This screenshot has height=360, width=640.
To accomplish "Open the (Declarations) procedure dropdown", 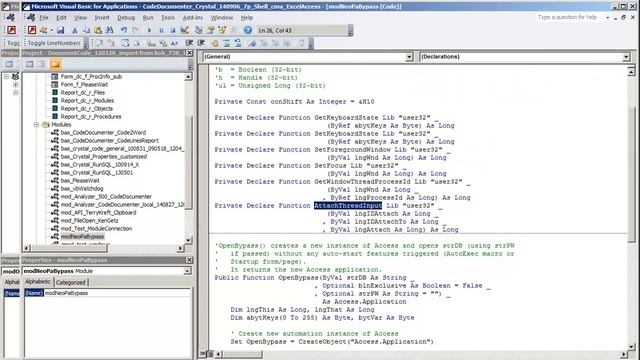I will tap(626, 57).
